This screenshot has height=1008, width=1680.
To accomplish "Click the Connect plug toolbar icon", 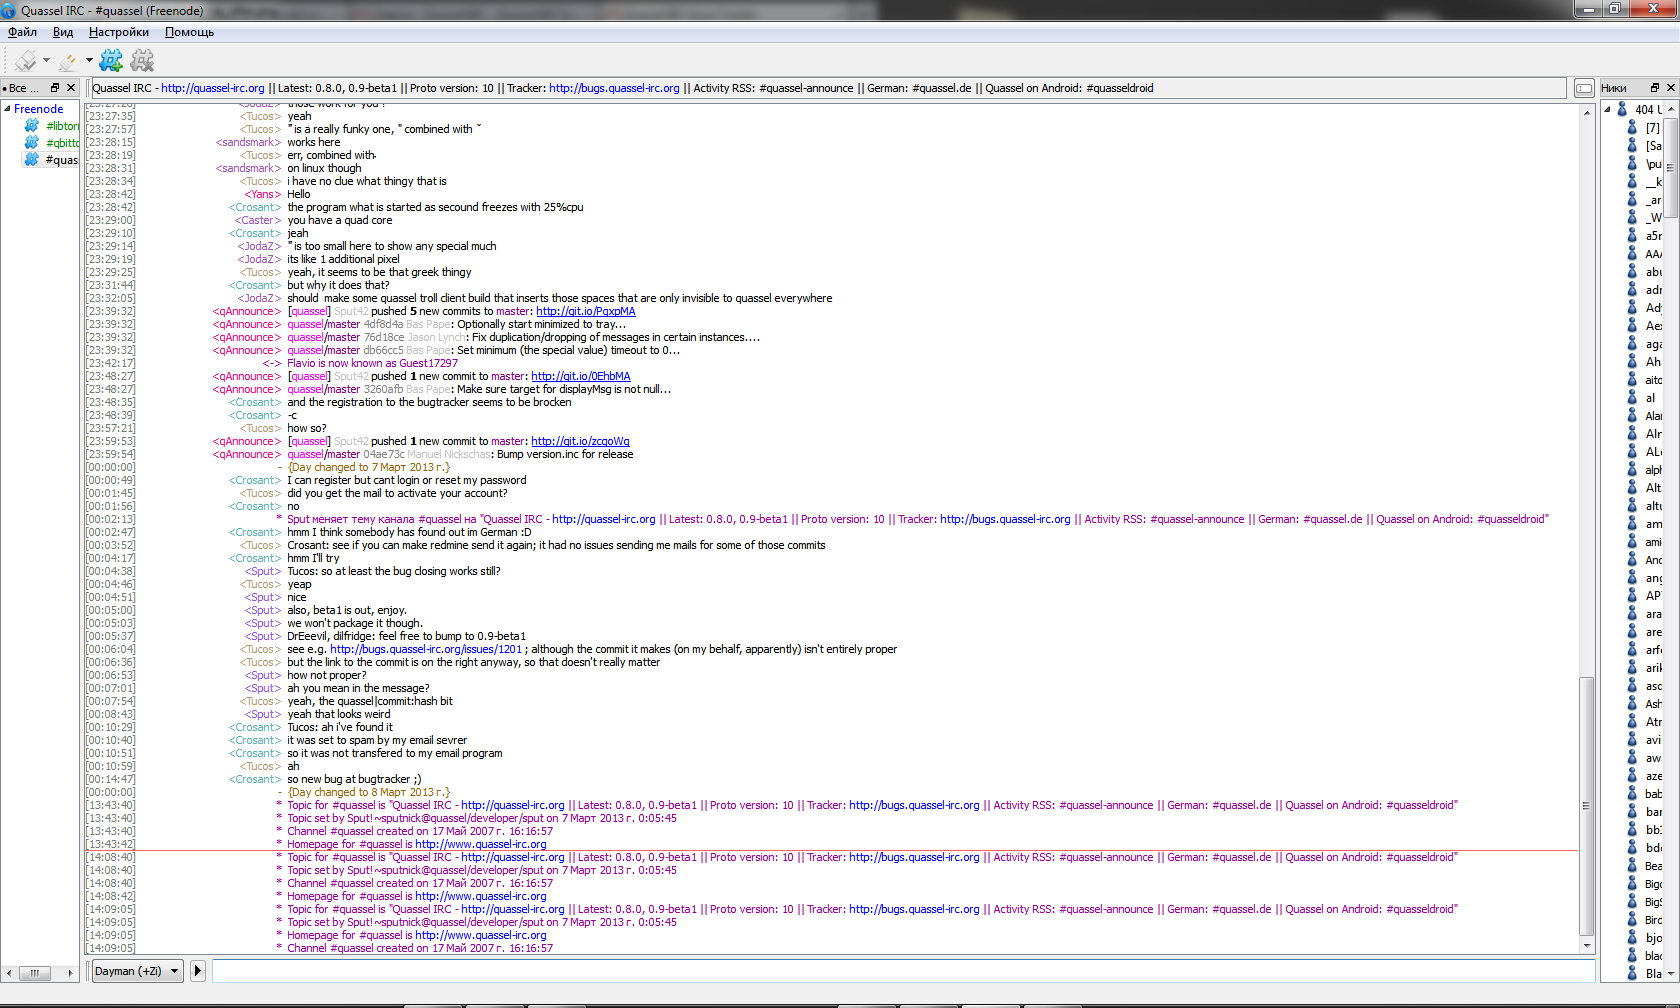I will [x=26, y=61].
